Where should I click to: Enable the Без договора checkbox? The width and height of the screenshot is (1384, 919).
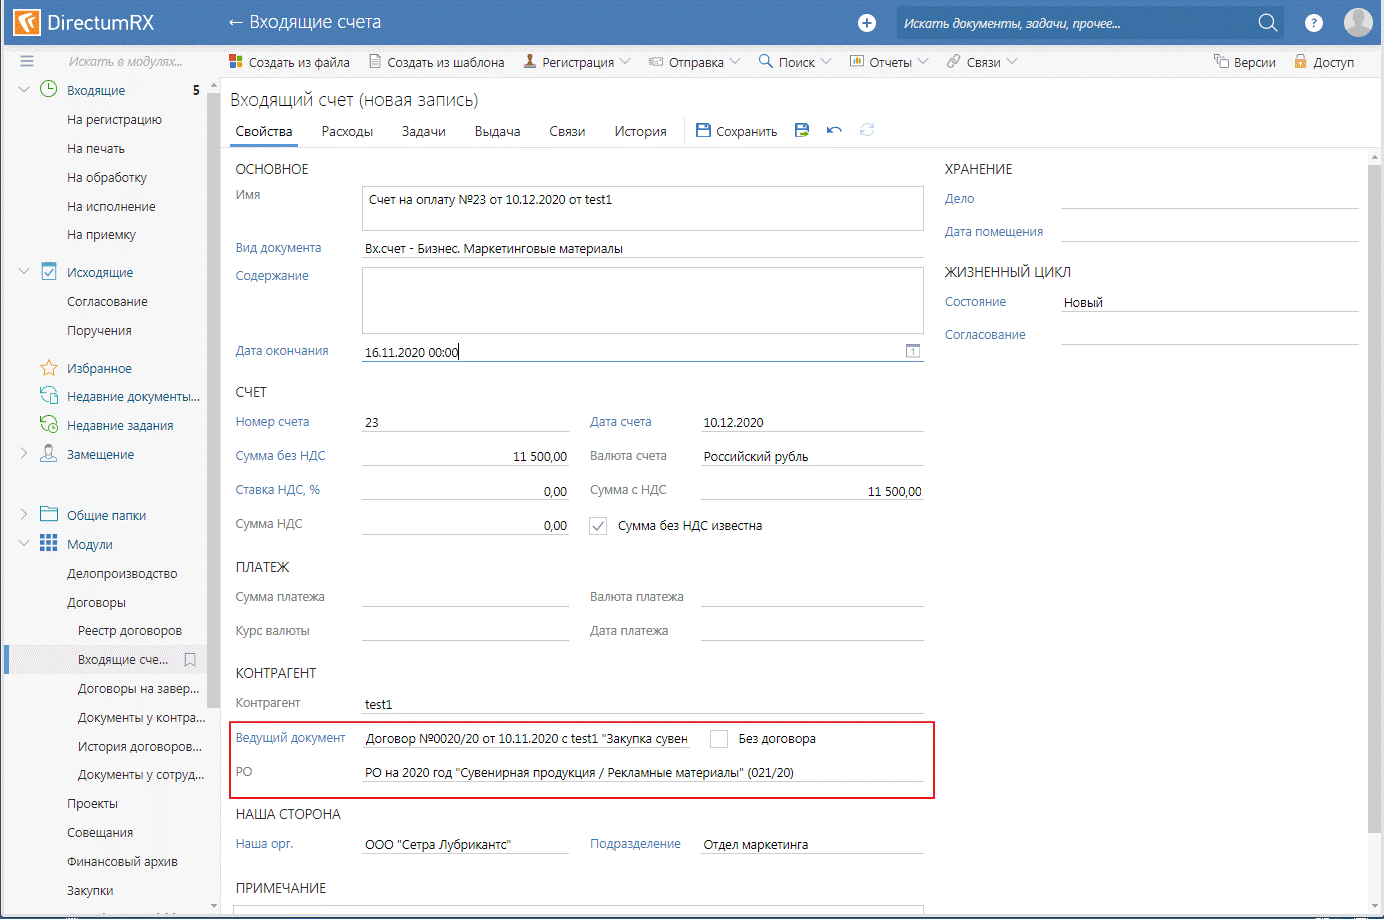click(x=719, y=738)
